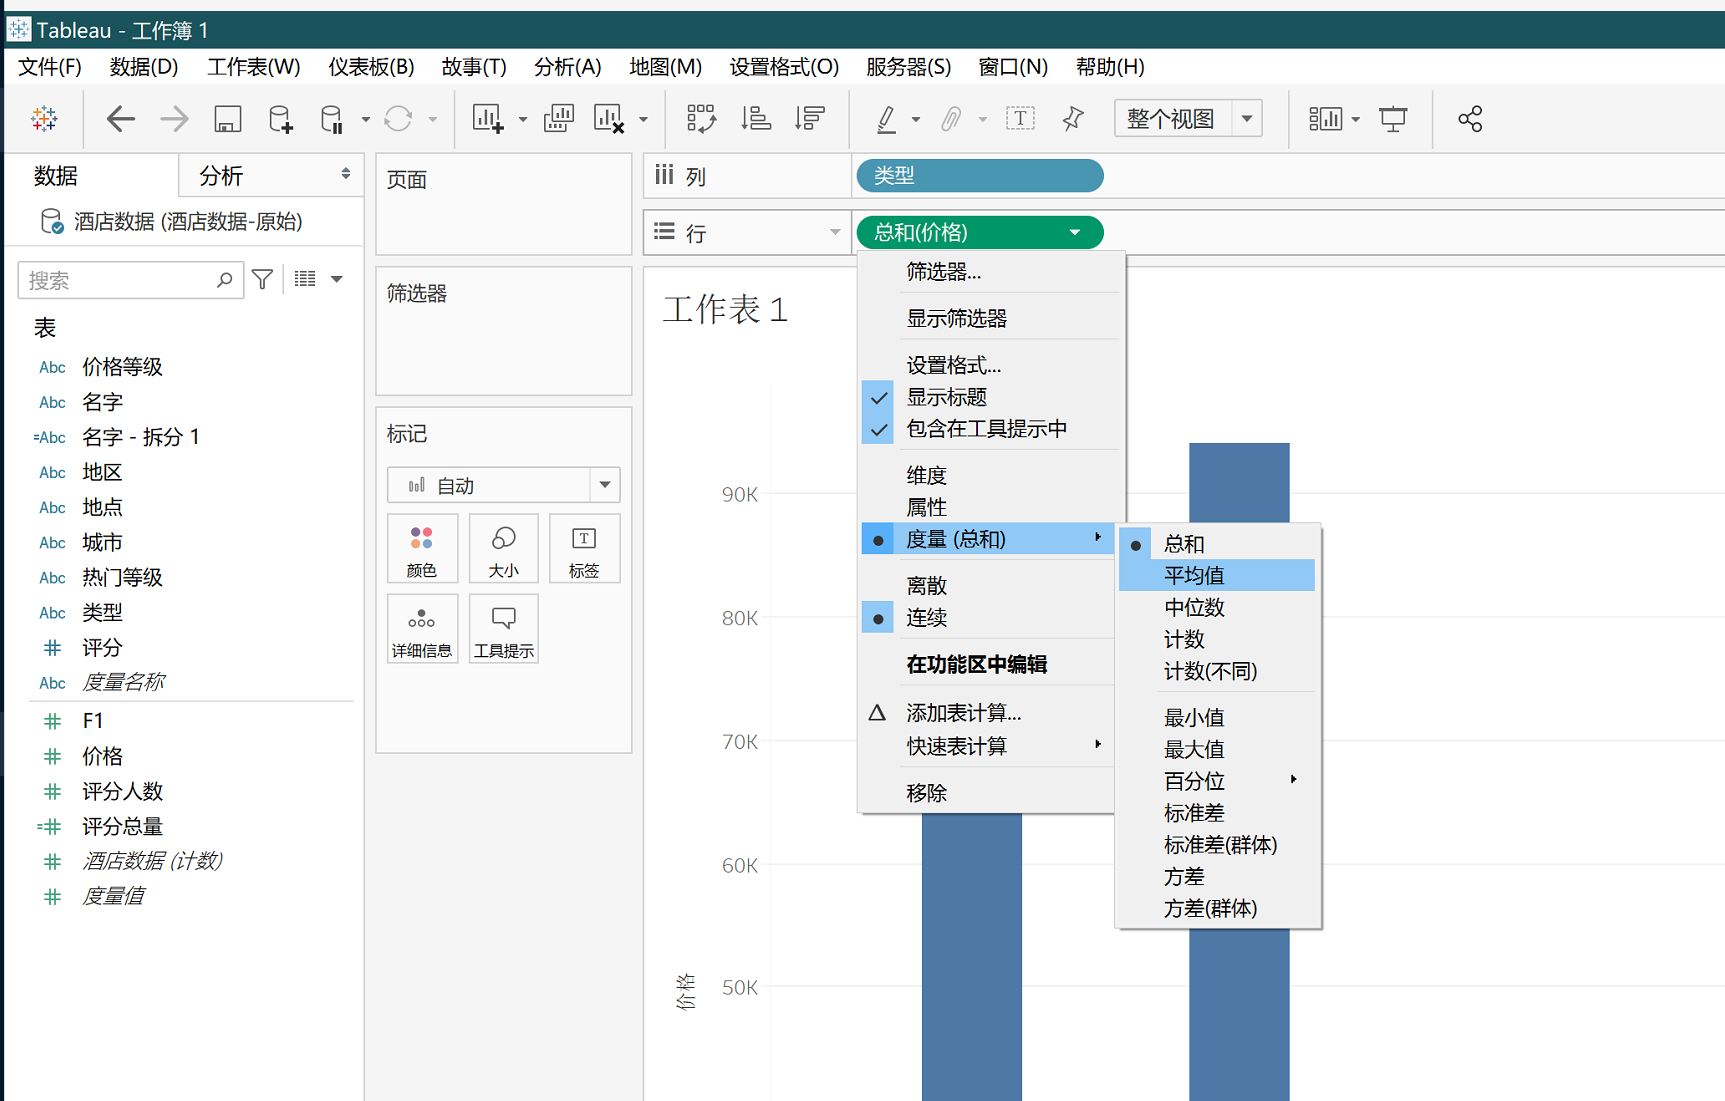Click the save workbook icon
Viewport: 1725px width, 1101px height.
228,119
